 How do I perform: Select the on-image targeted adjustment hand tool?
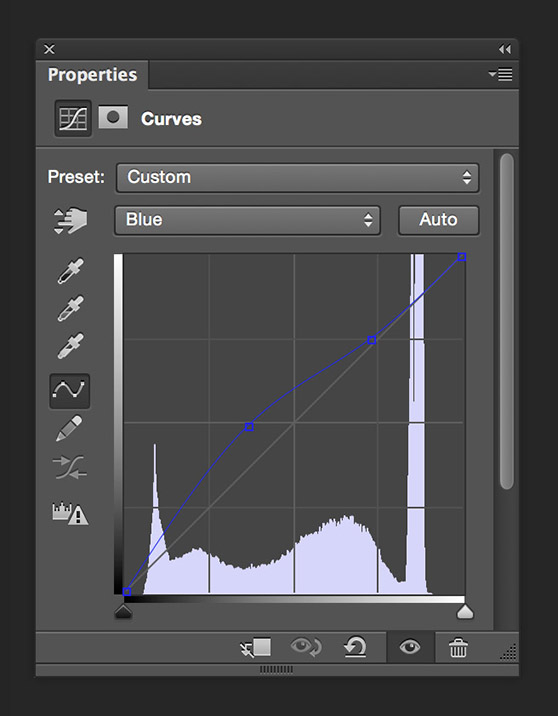[70, 221]
